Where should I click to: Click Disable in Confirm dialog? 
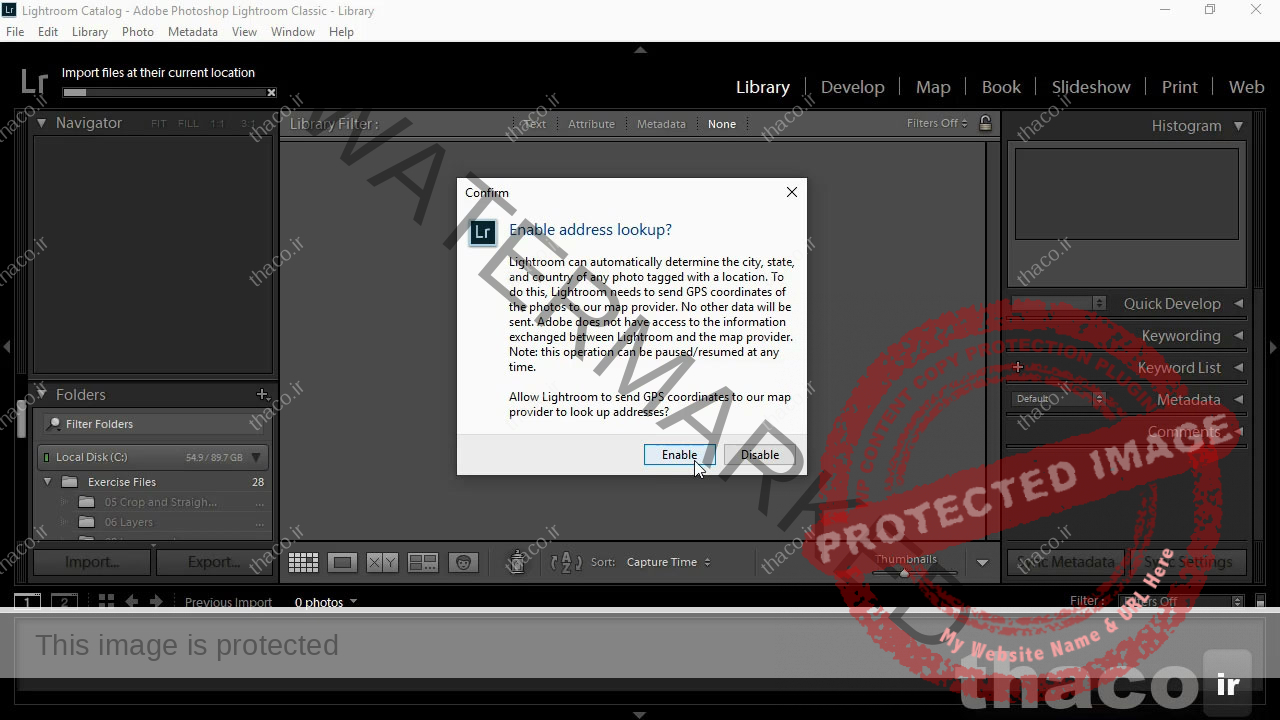coord(760,455)
